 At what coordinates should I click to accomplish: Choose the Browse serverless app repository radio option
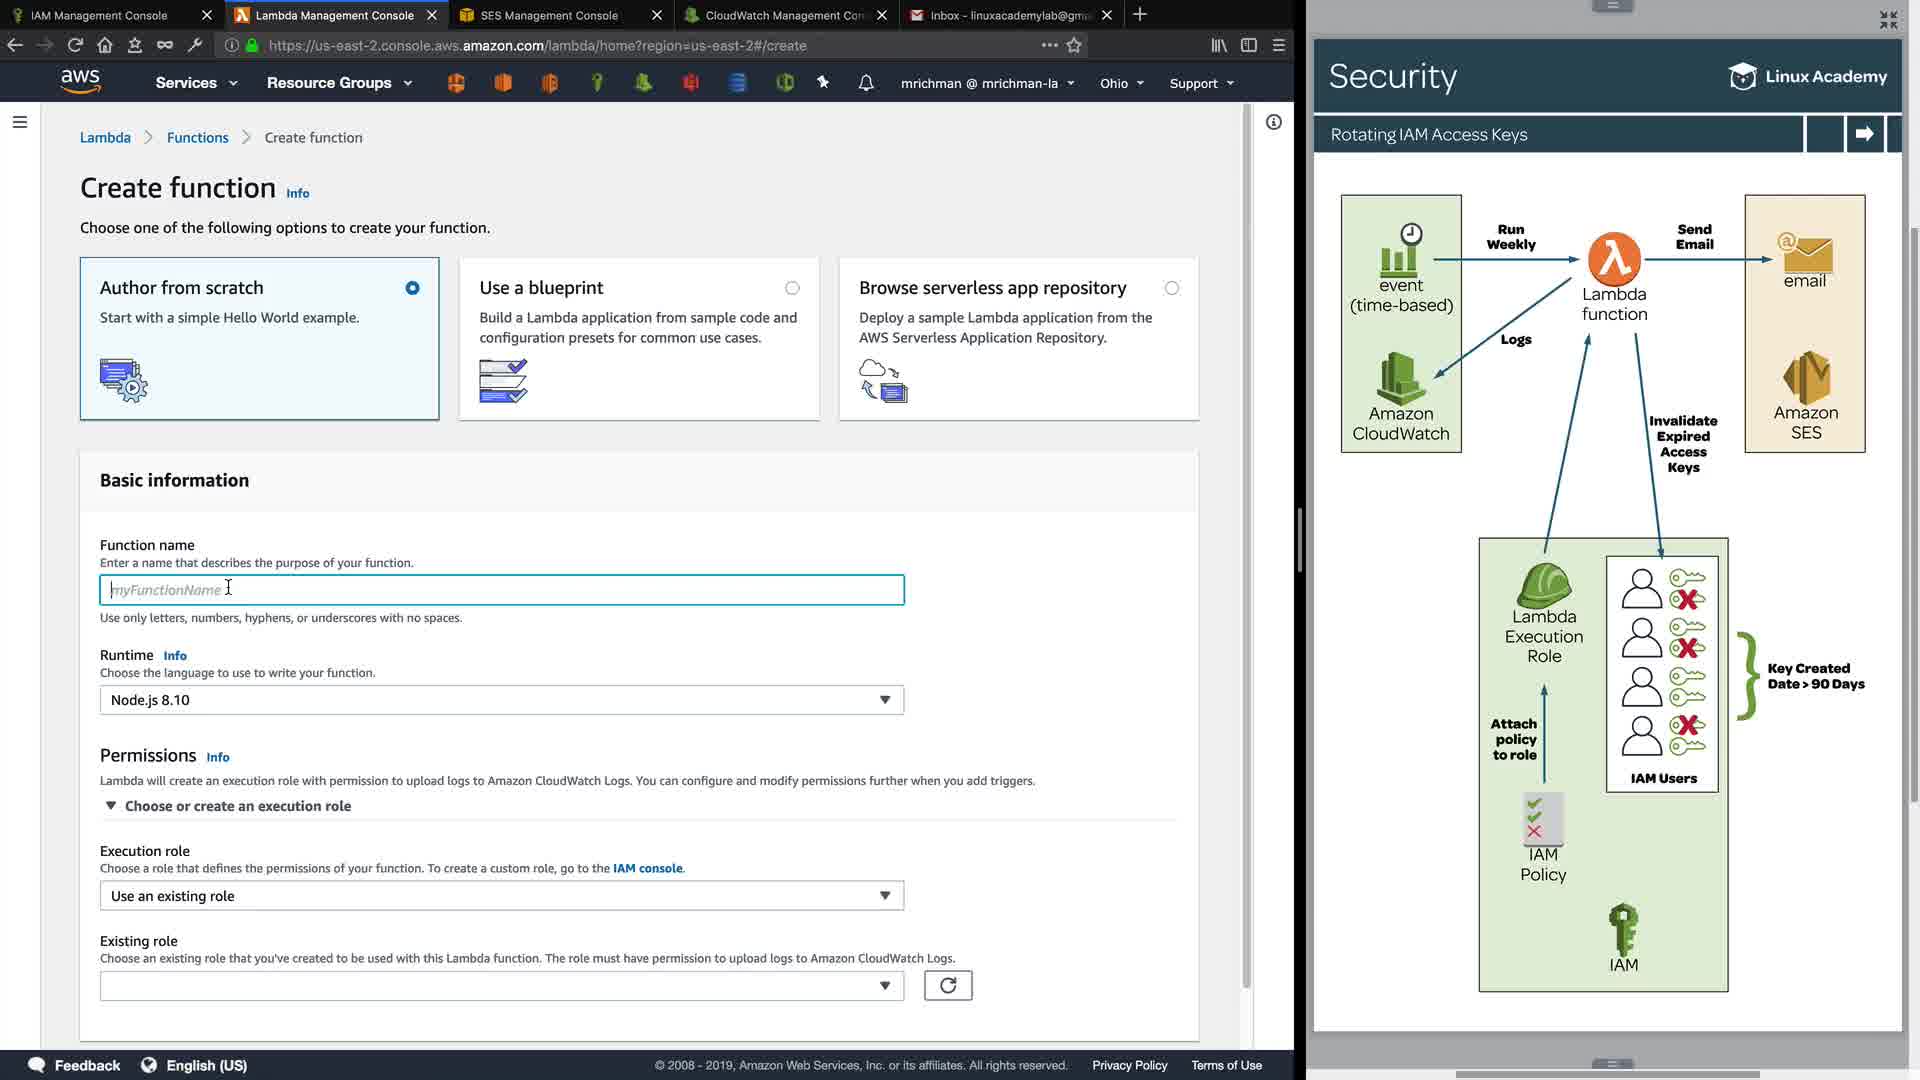[1171, 288]
